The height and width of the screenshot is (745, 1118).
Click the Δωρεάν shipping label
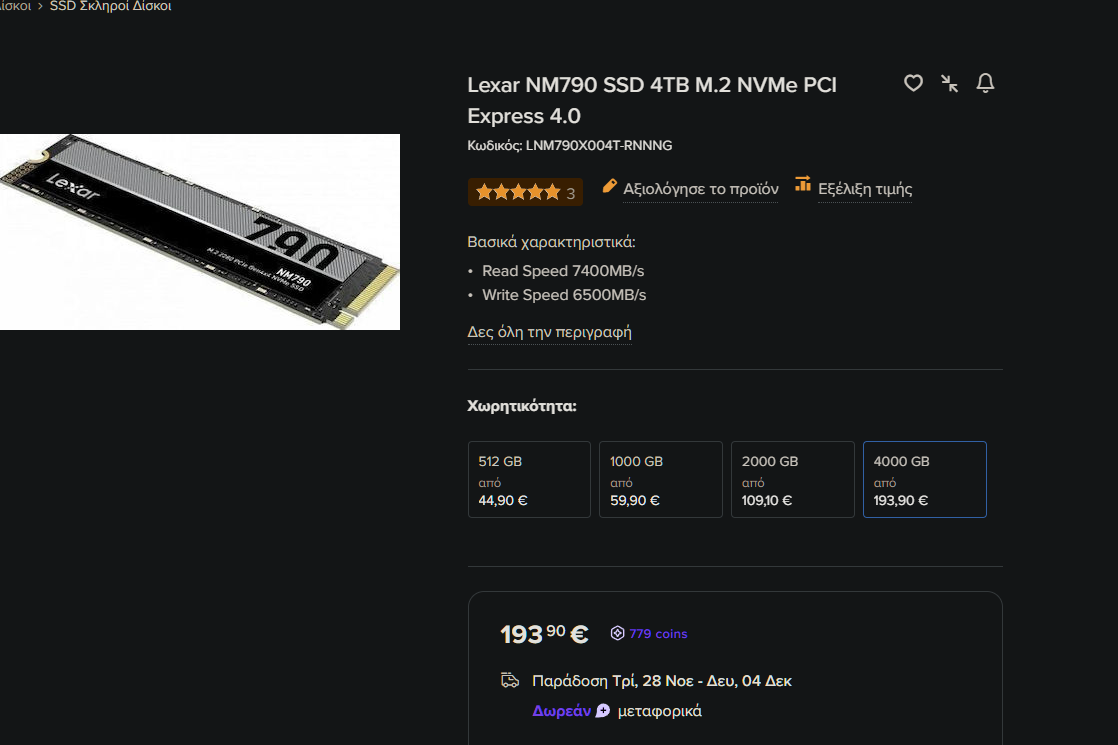562,711
